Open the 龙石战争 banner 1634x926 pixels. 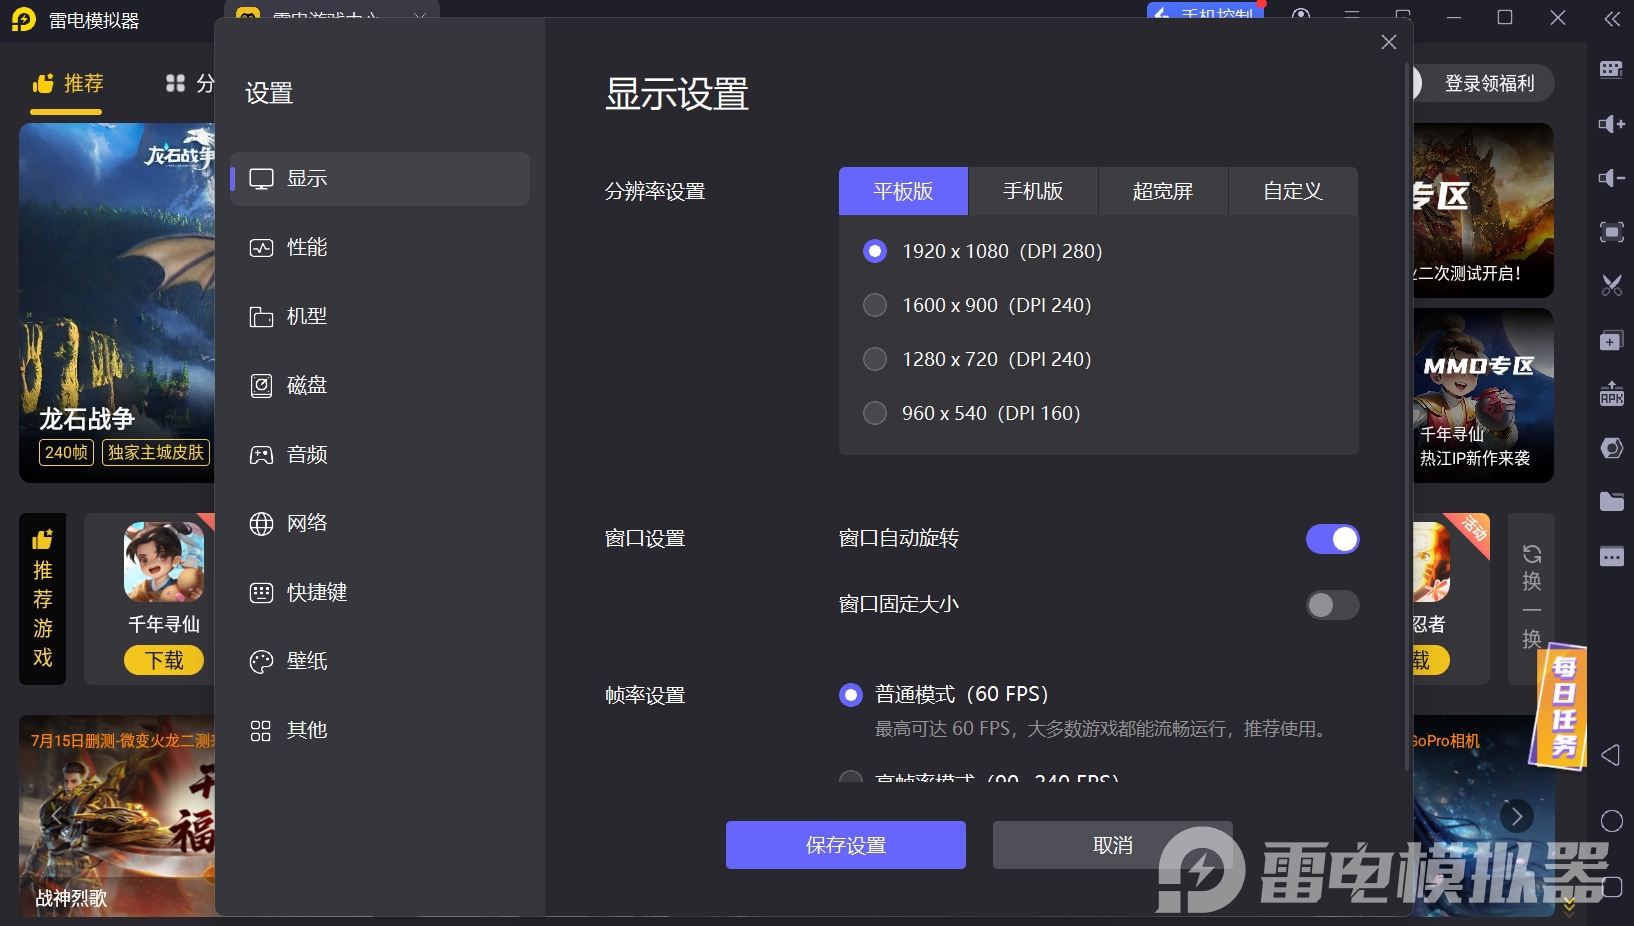117,303
